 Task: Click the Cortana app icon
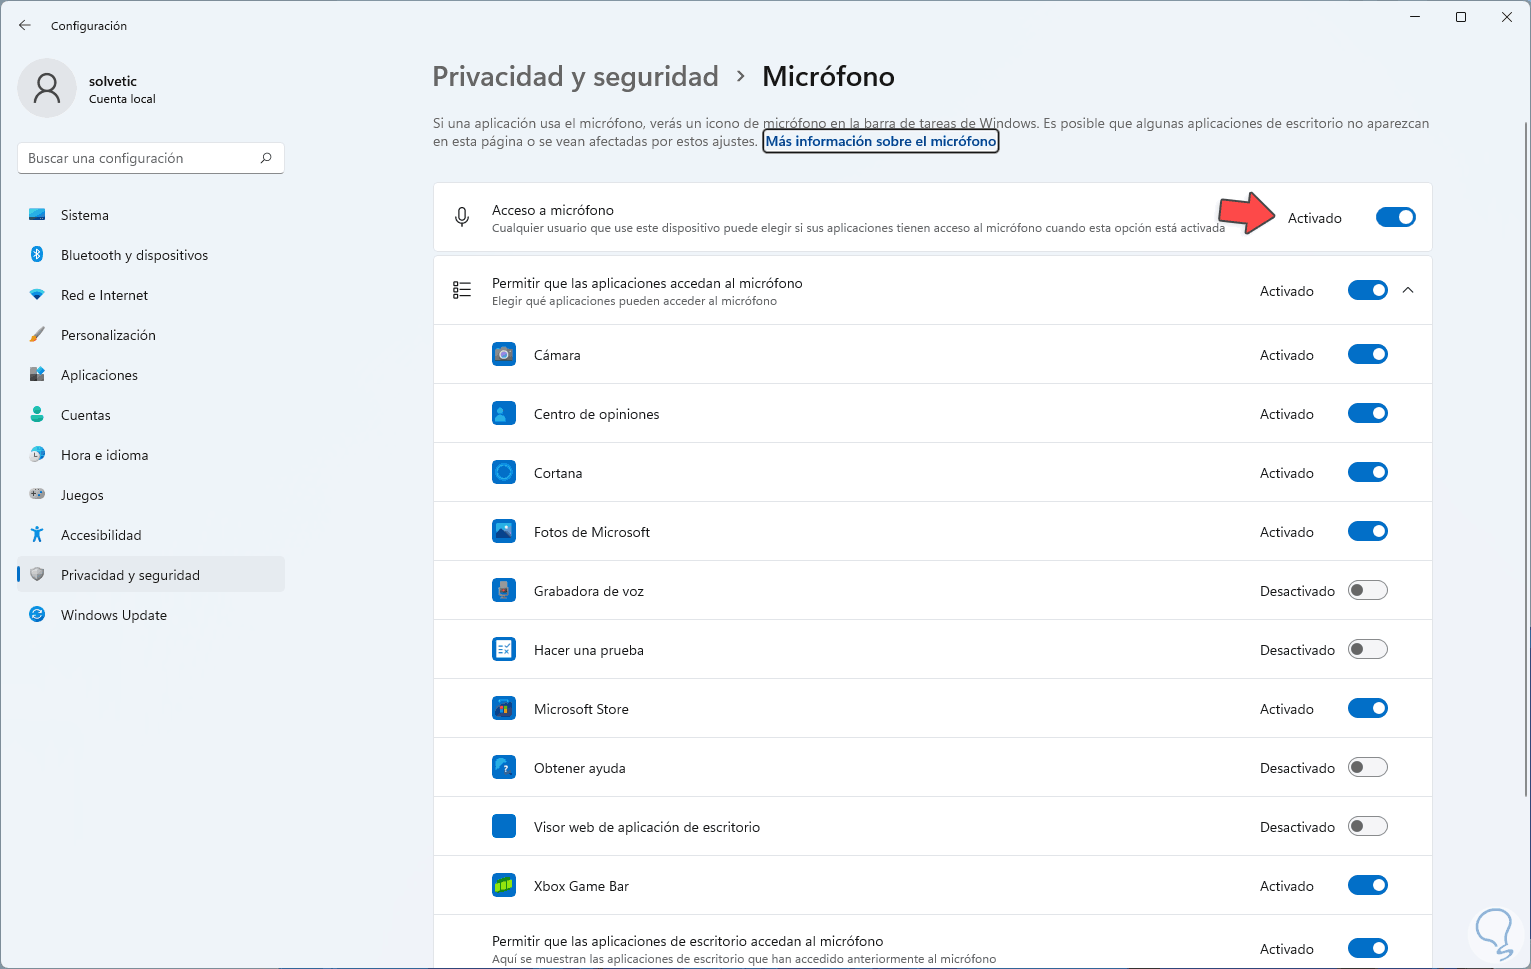click(x=504, y=472)
